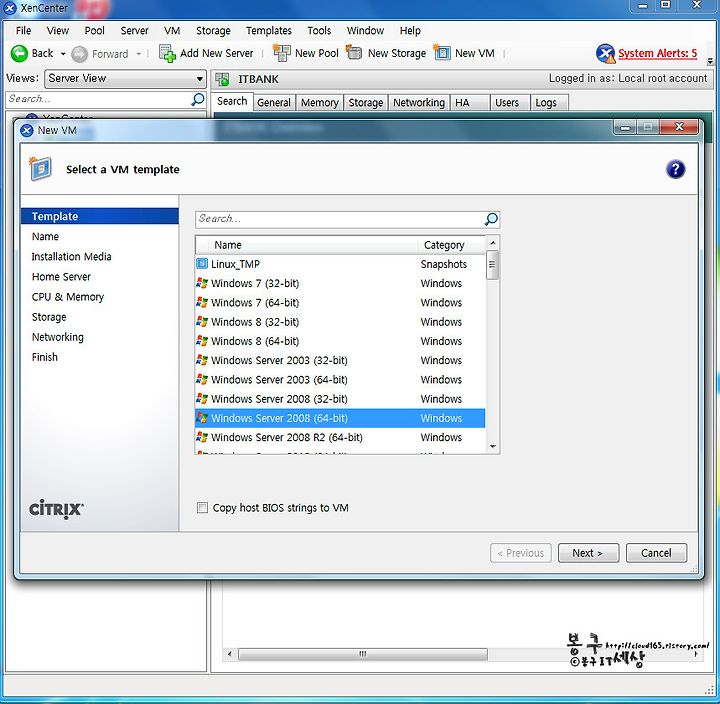Expand the toolbar overflow chevron

(x=710, y=60)
